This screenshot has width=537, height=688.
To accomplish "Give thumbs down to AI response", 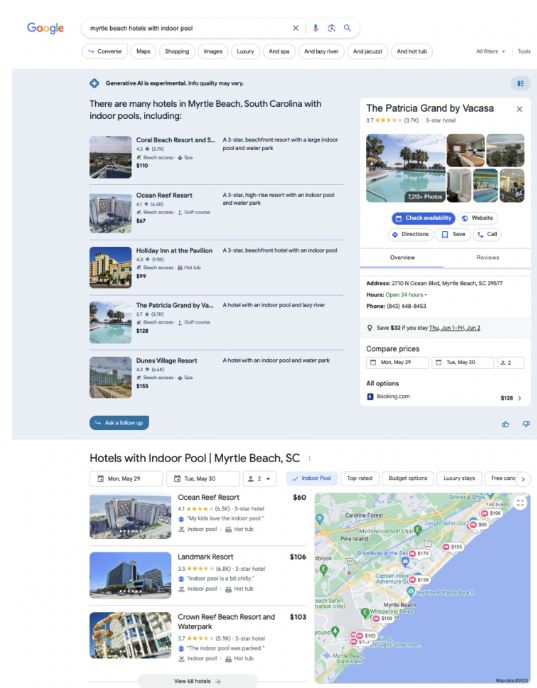I will tap(526, 424).
